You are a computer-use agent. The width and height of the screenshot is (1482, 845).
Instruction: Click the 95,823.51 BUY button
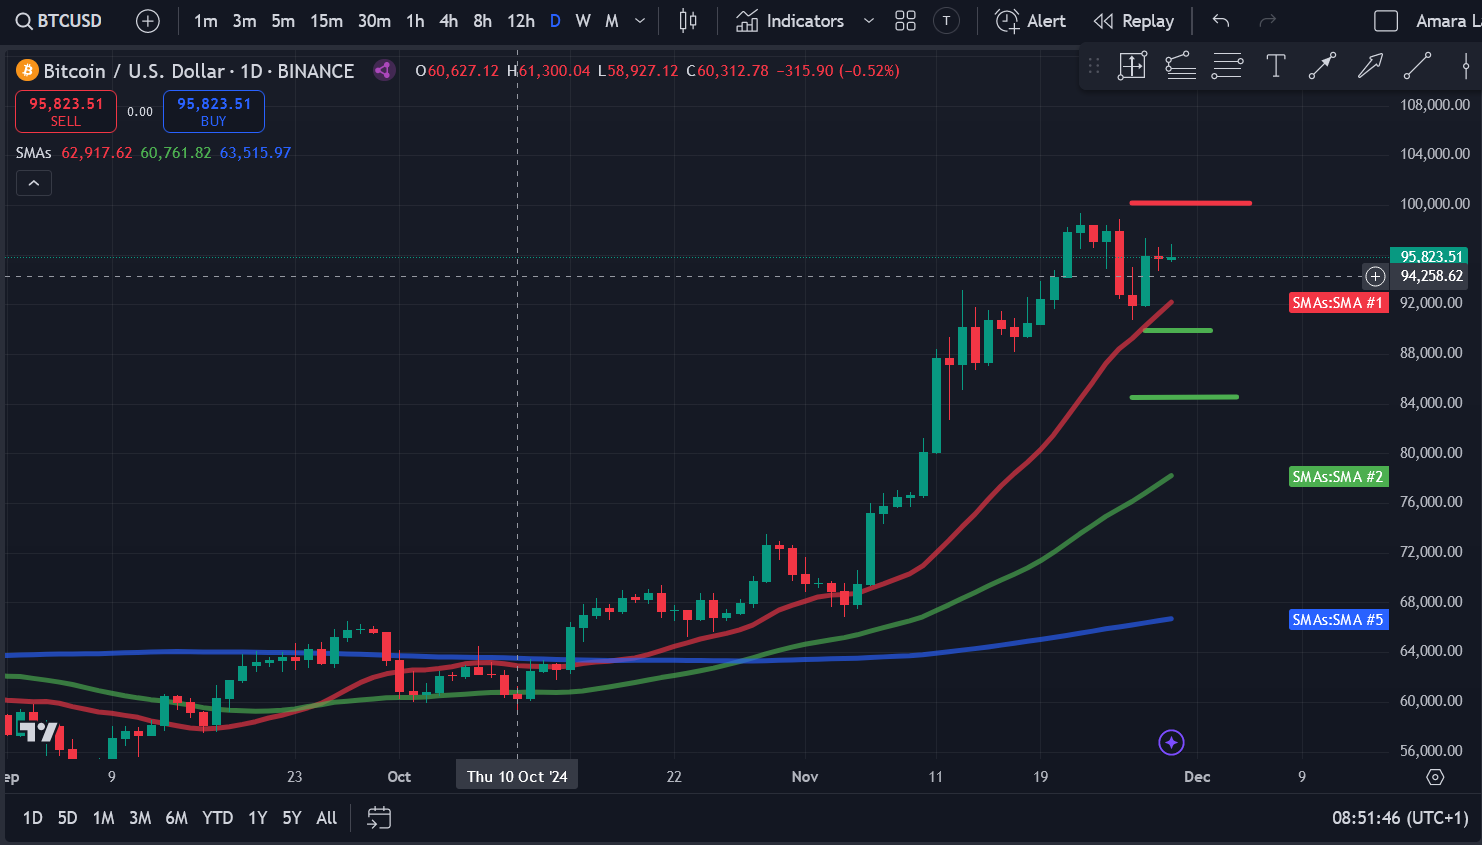214,111
